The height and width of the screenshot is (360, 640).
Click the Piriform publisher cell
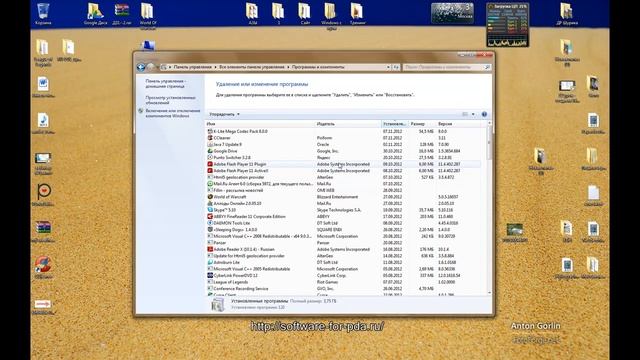324,138
